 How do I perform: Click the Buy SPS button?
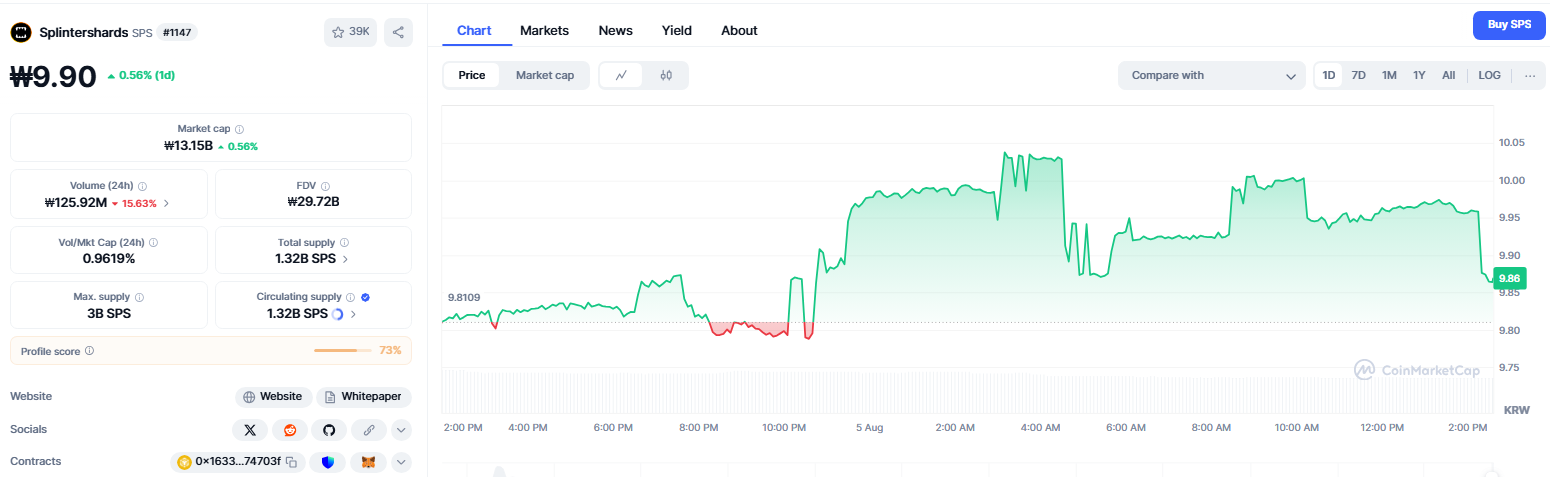click(x=1509, y=24)
